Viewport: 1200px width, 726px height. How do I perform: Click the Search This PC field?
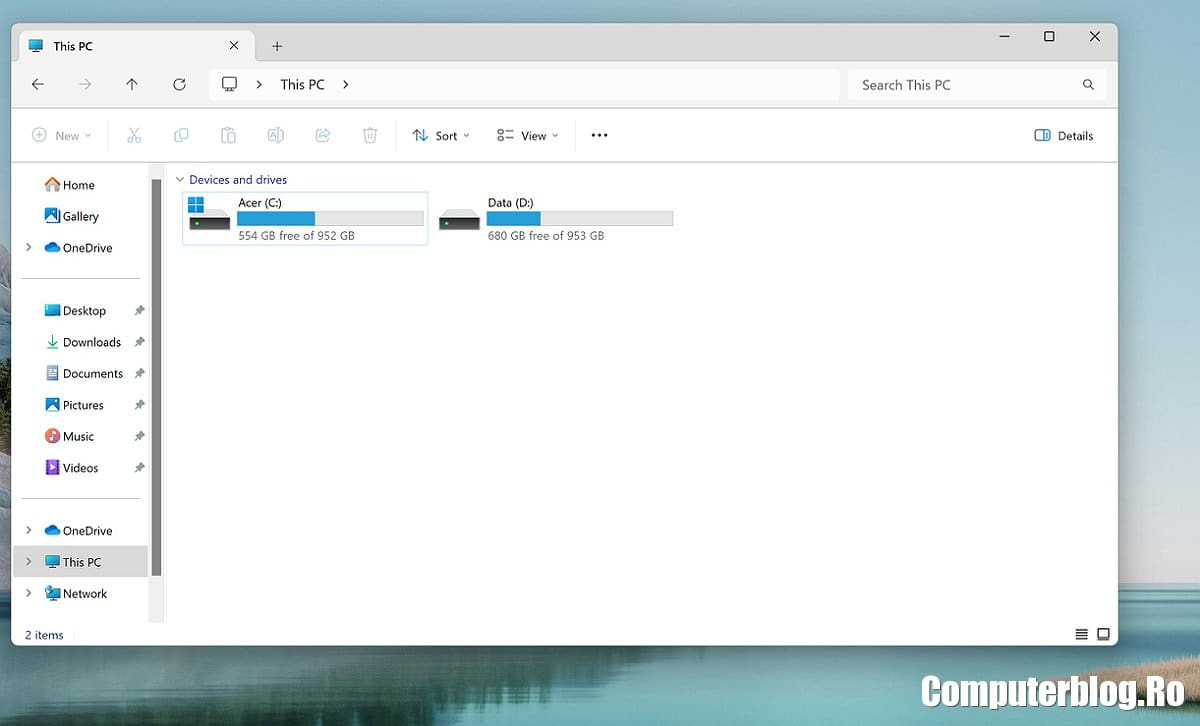[x=965, y=85]
